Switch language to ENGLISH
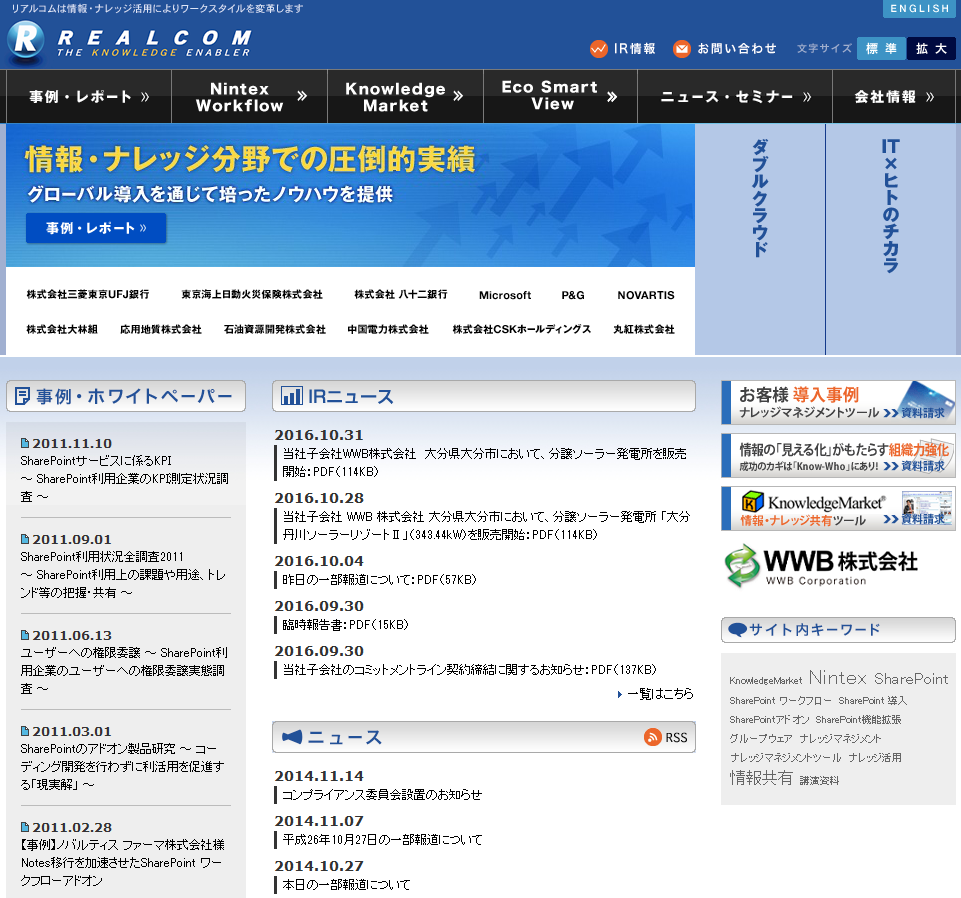The width and height of the screenshot is (961, 898). (x=919, y=9)
